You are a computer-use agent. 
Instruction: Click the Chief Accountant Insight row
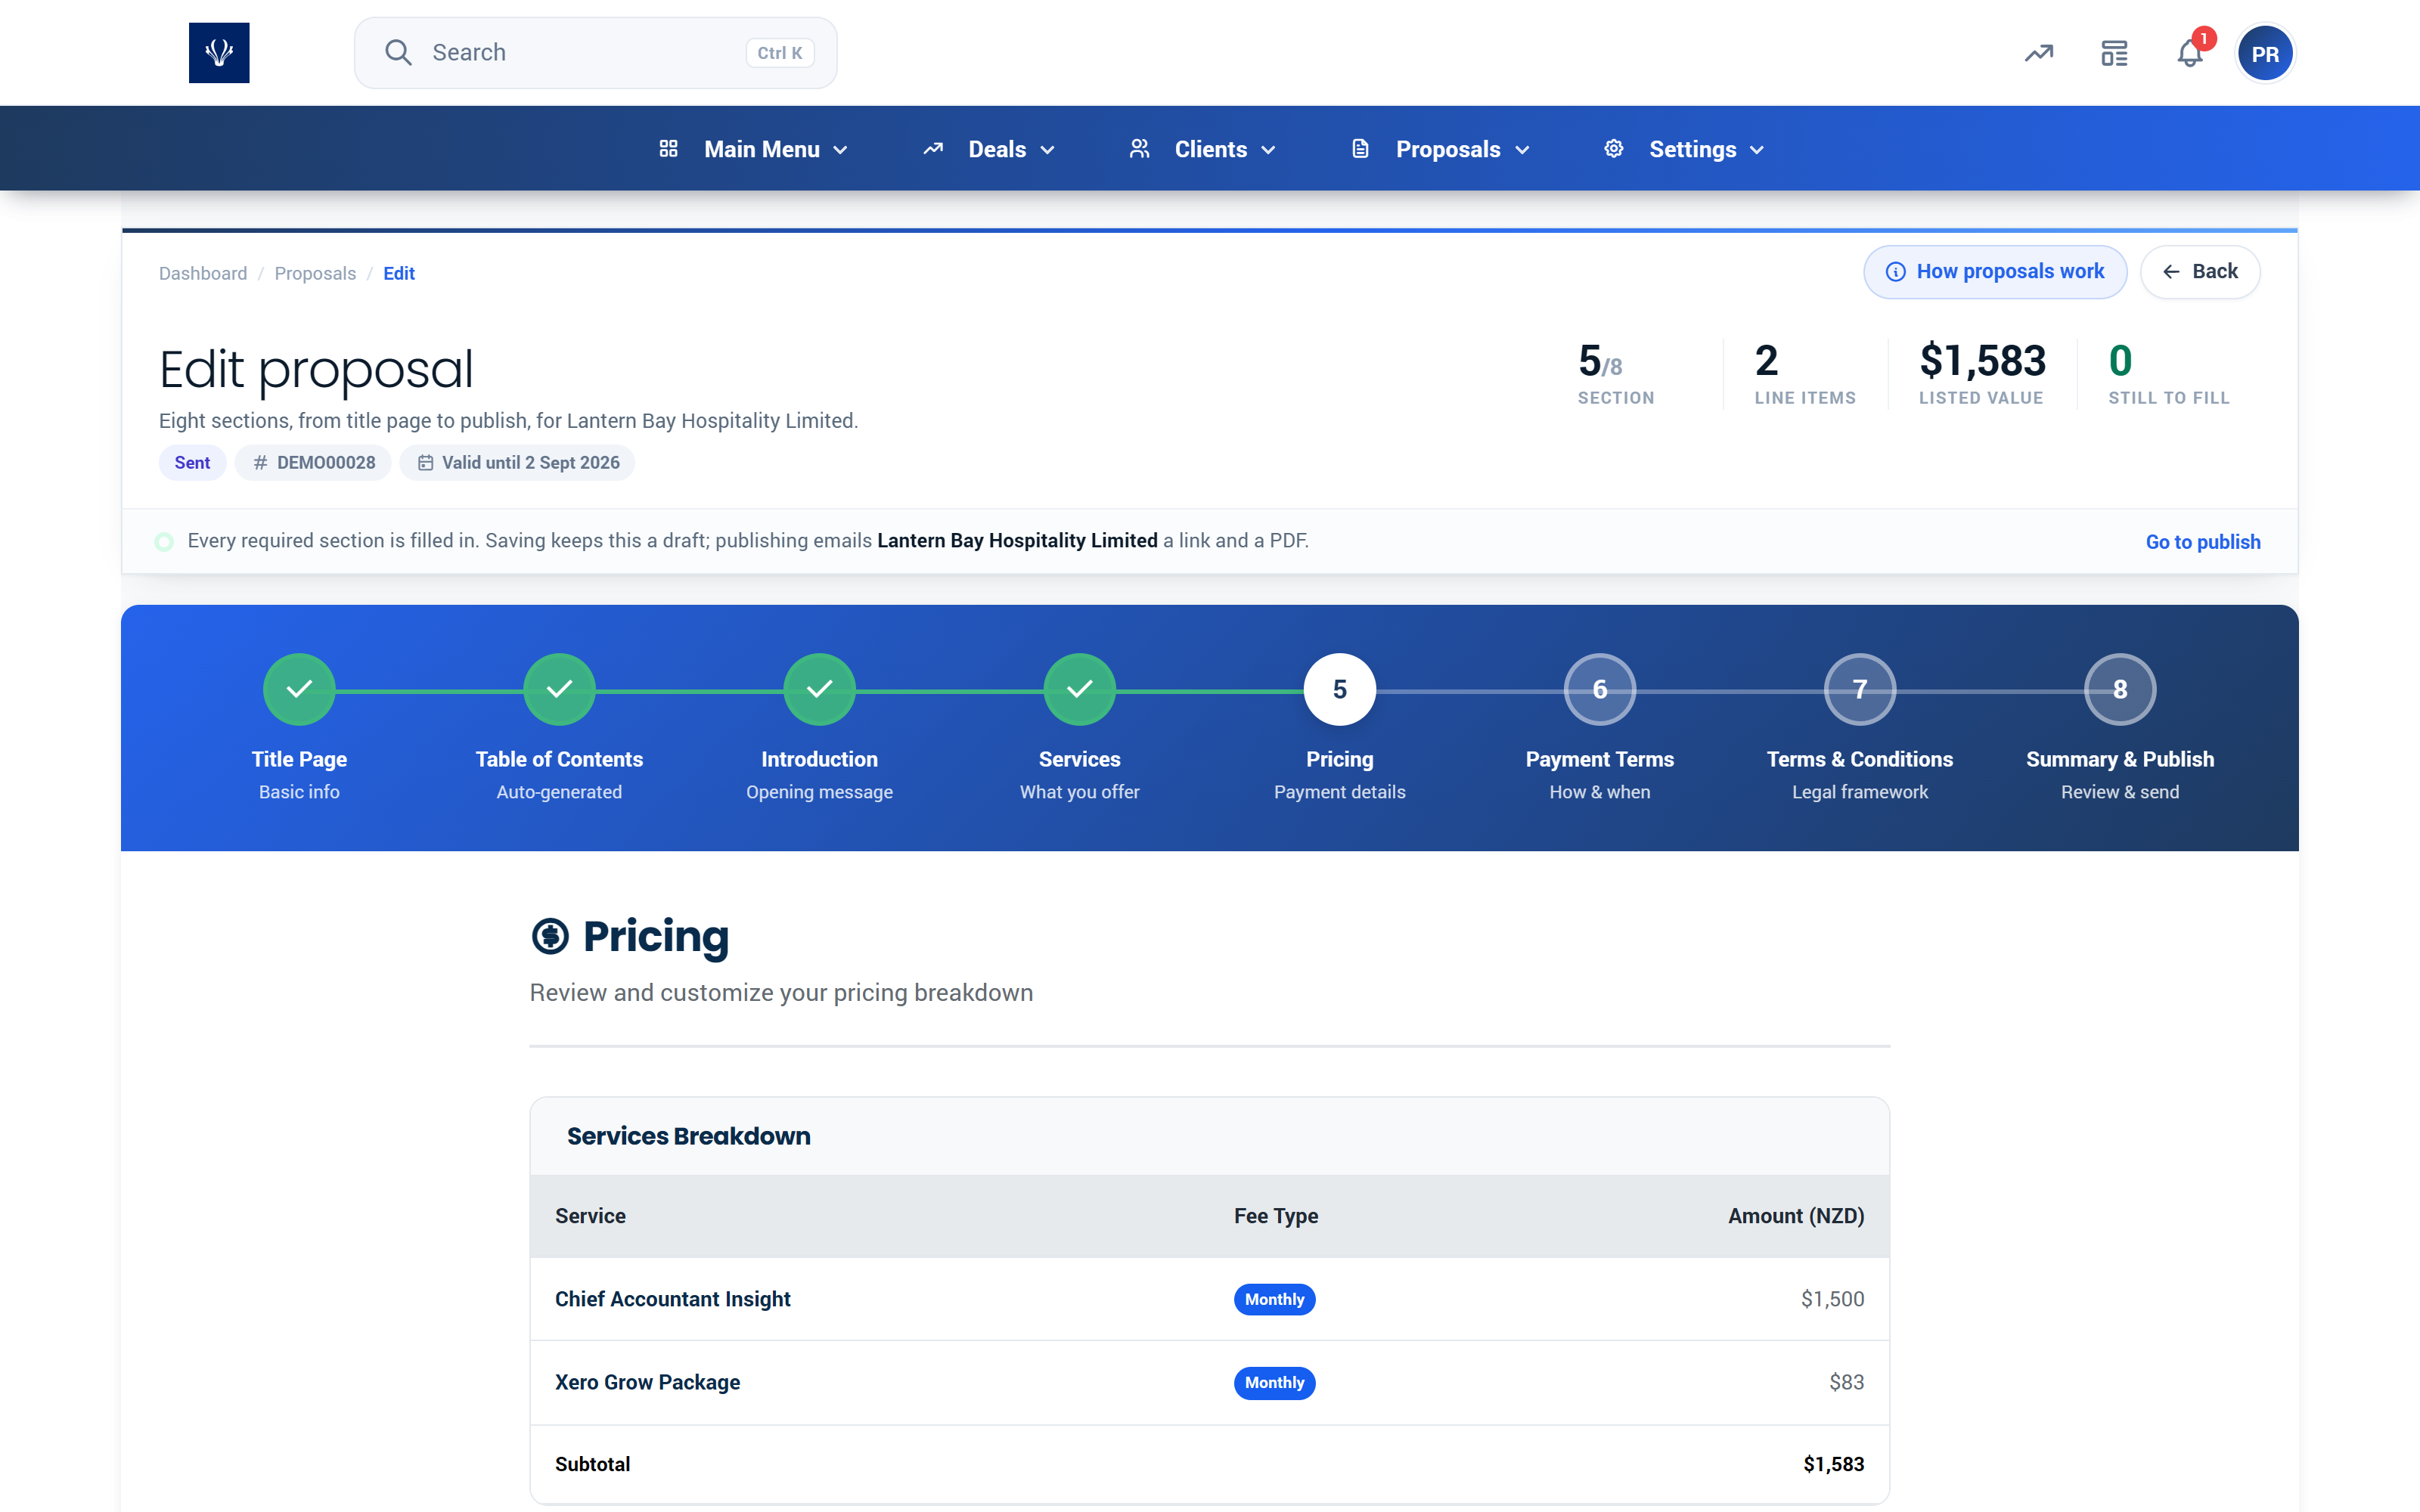click(1209, 1299)
